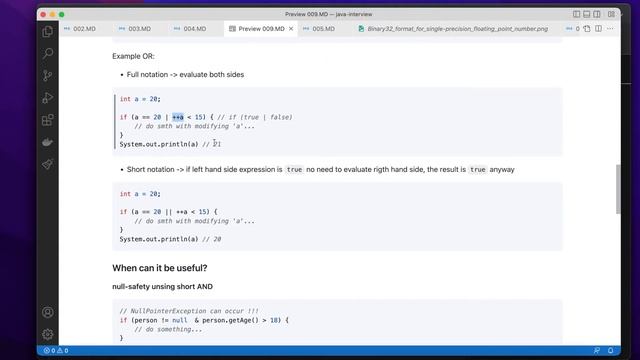Open the Run and Debug view
The height and width of the screenshot is (360, 640).
48,98
